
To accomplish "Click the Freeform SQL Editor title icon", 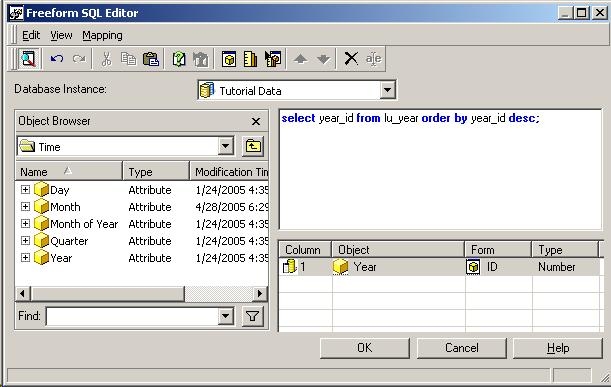I will 16,13.
